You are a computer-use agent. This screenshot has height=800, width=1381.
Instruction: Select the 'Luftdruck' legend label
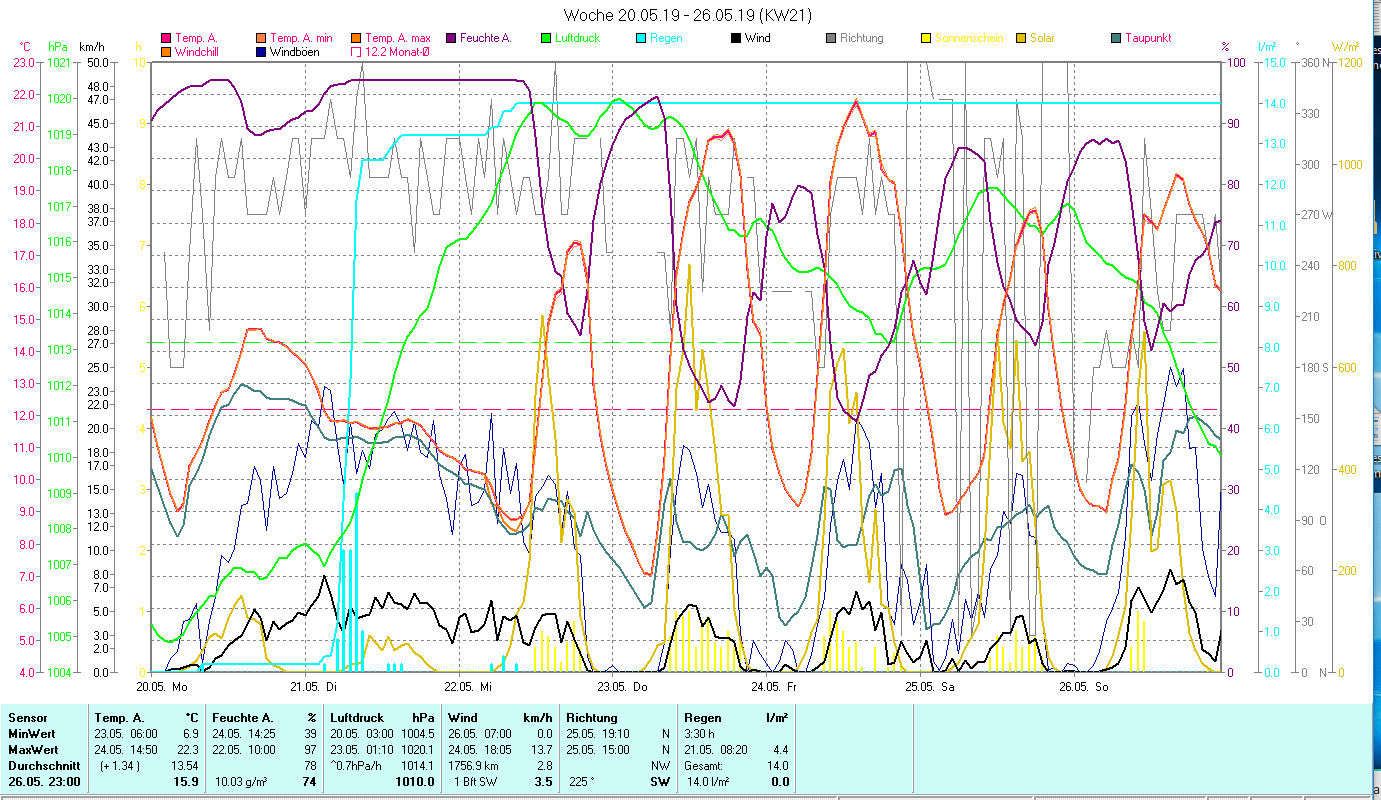click(x=579, y=39)
